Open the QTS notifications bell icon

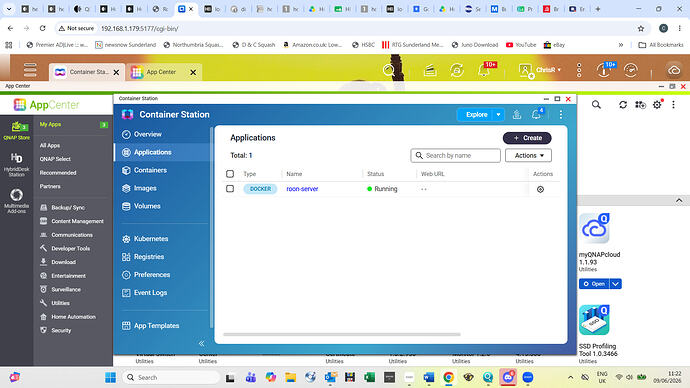coord(484,70)
